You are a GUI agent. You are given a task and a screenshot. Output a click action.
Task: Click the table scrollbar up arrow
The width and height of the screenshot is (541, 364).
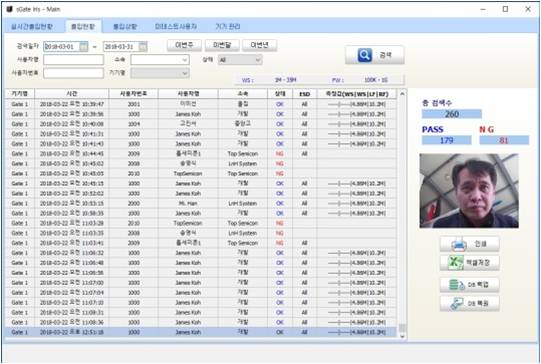[x=402, y=94]
